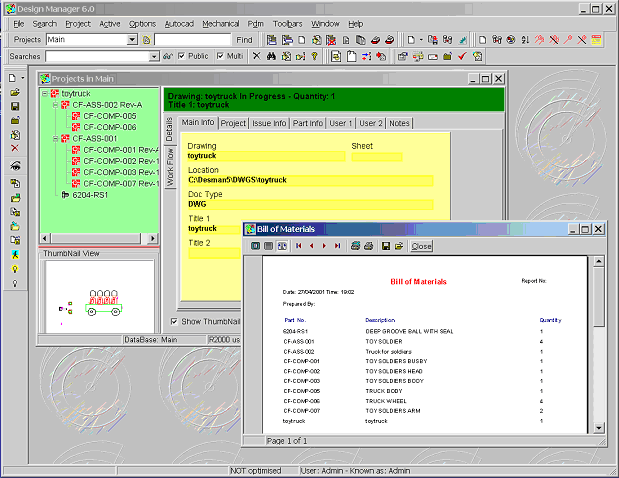Click the red-crossed document icon in top toolbar

coord(331,39)
